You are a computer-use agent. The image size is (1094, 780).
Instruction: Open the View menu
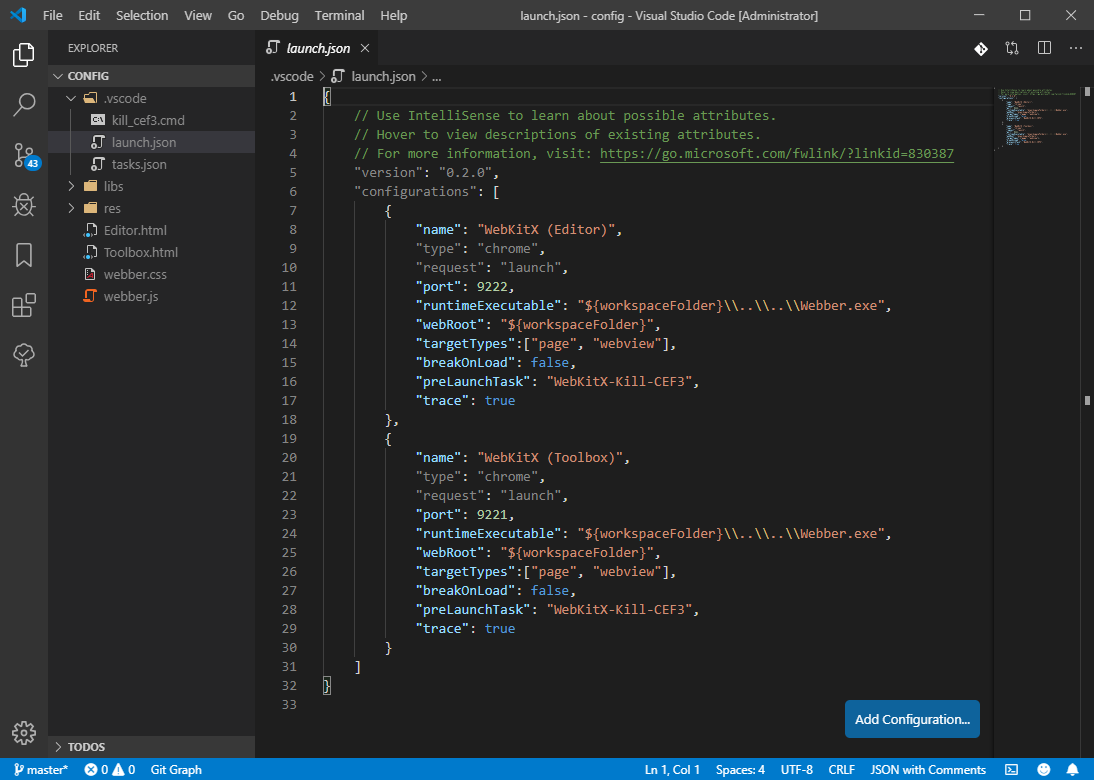click(197, 15)
